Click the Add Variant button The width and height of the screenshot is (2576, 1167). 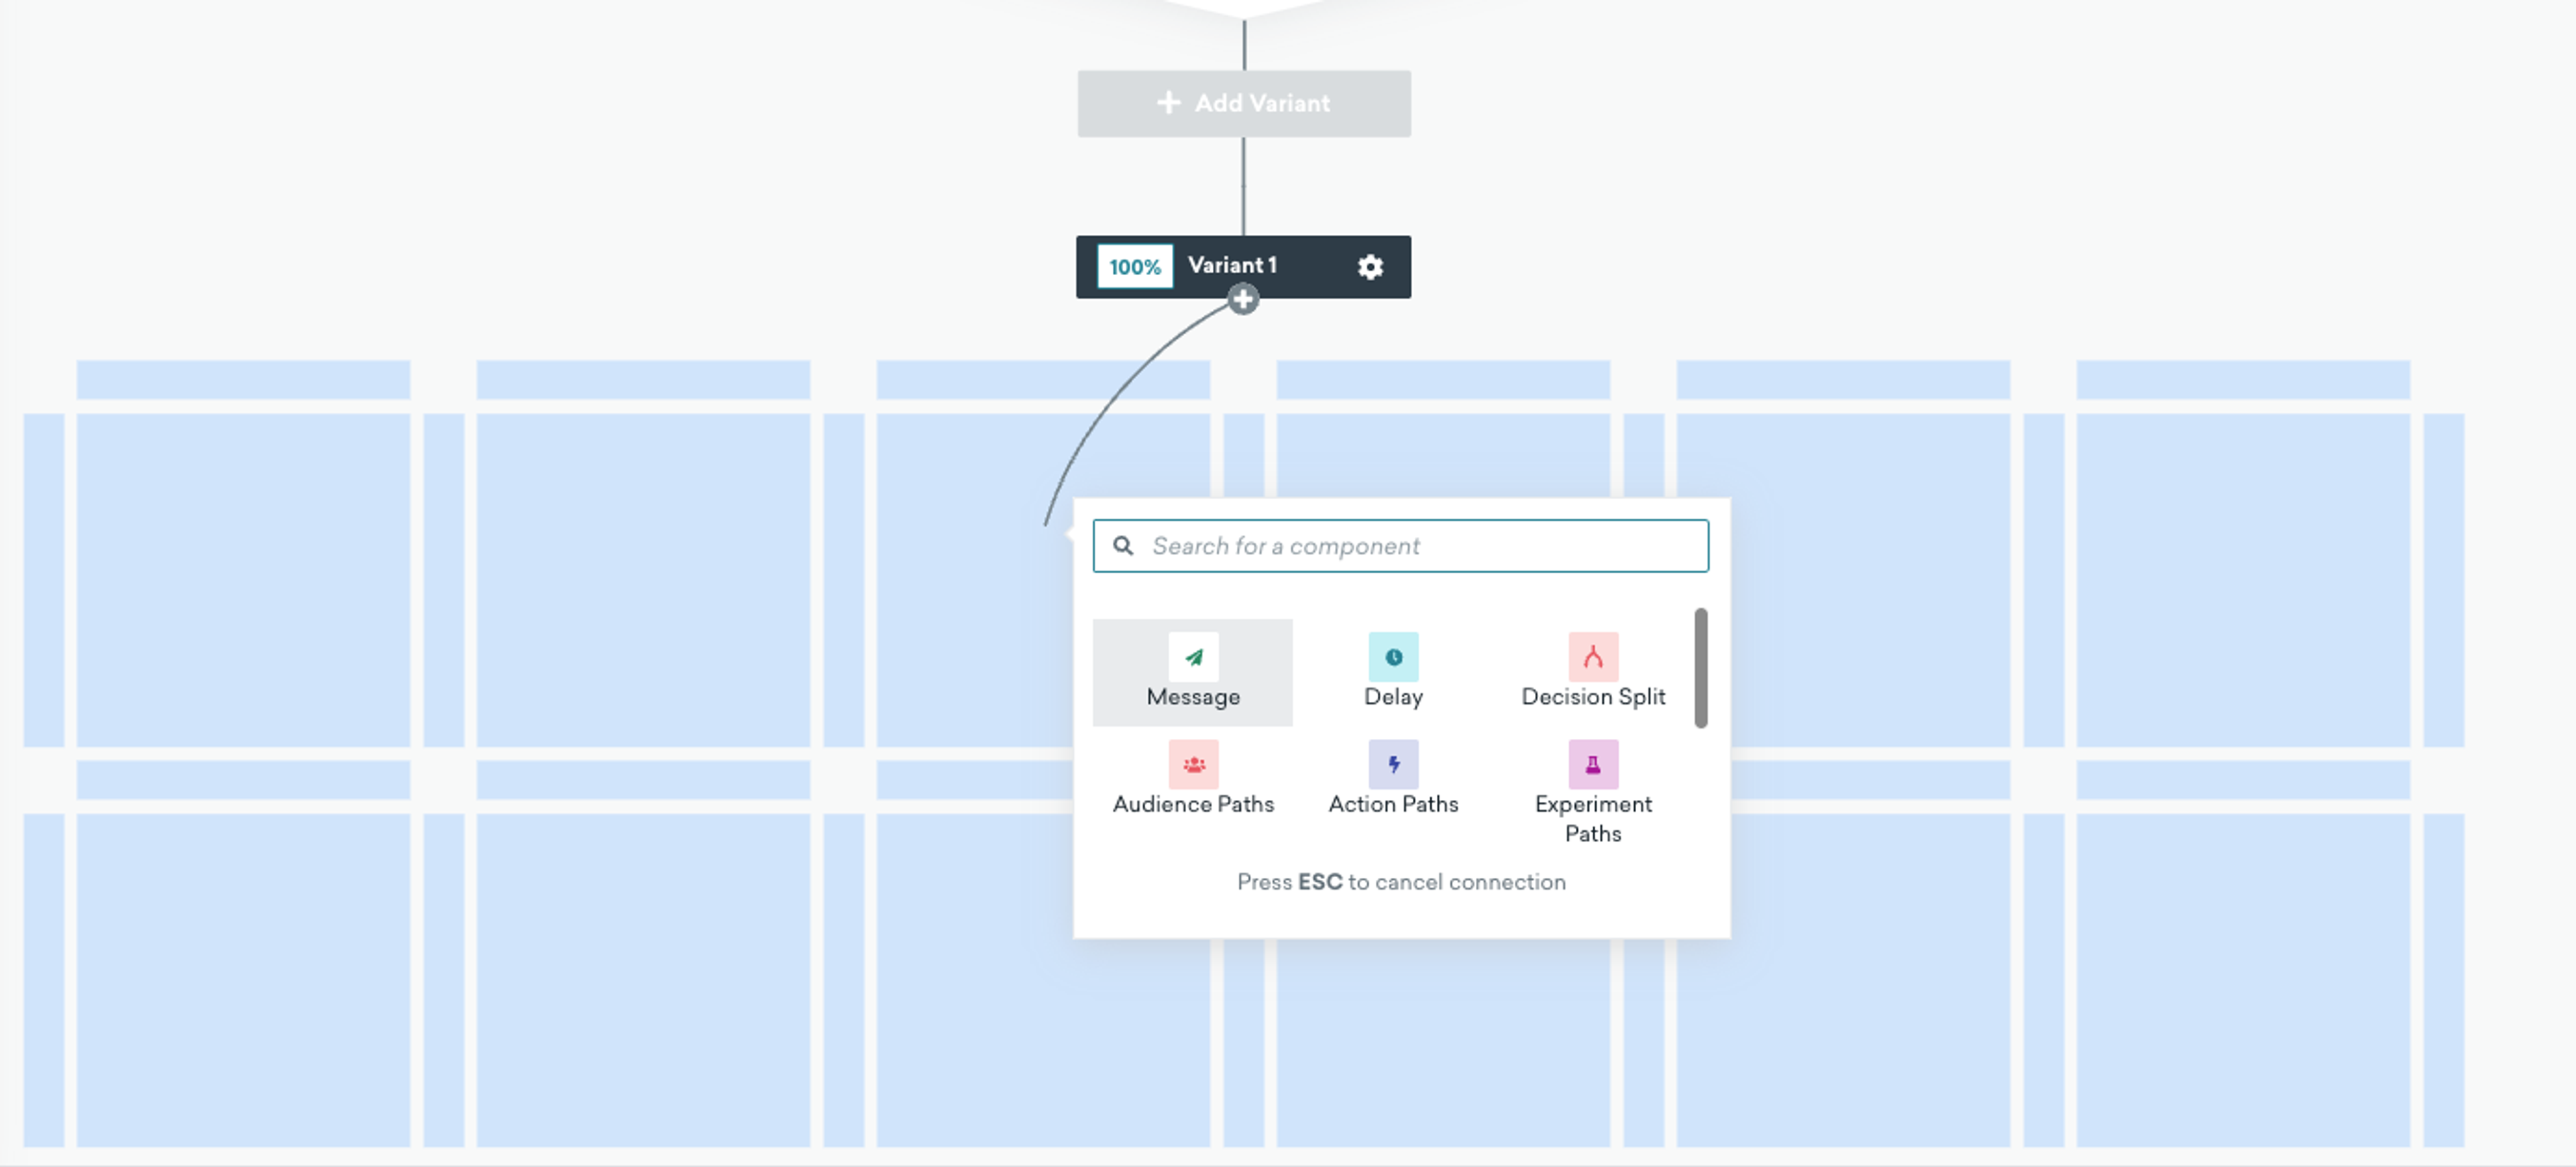[x=1244, y=103]
